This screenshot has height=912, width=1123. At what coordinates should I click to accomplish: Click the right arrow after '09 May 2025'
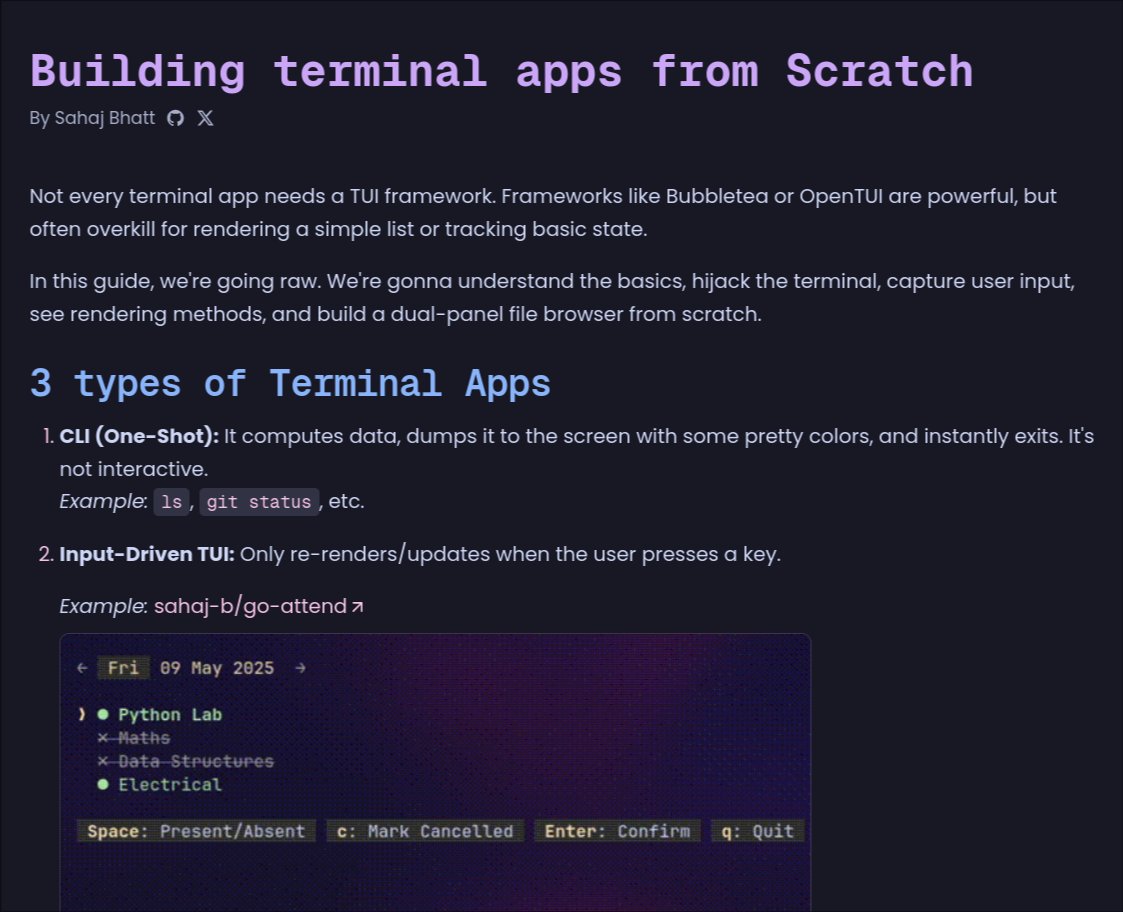point(301,668)
